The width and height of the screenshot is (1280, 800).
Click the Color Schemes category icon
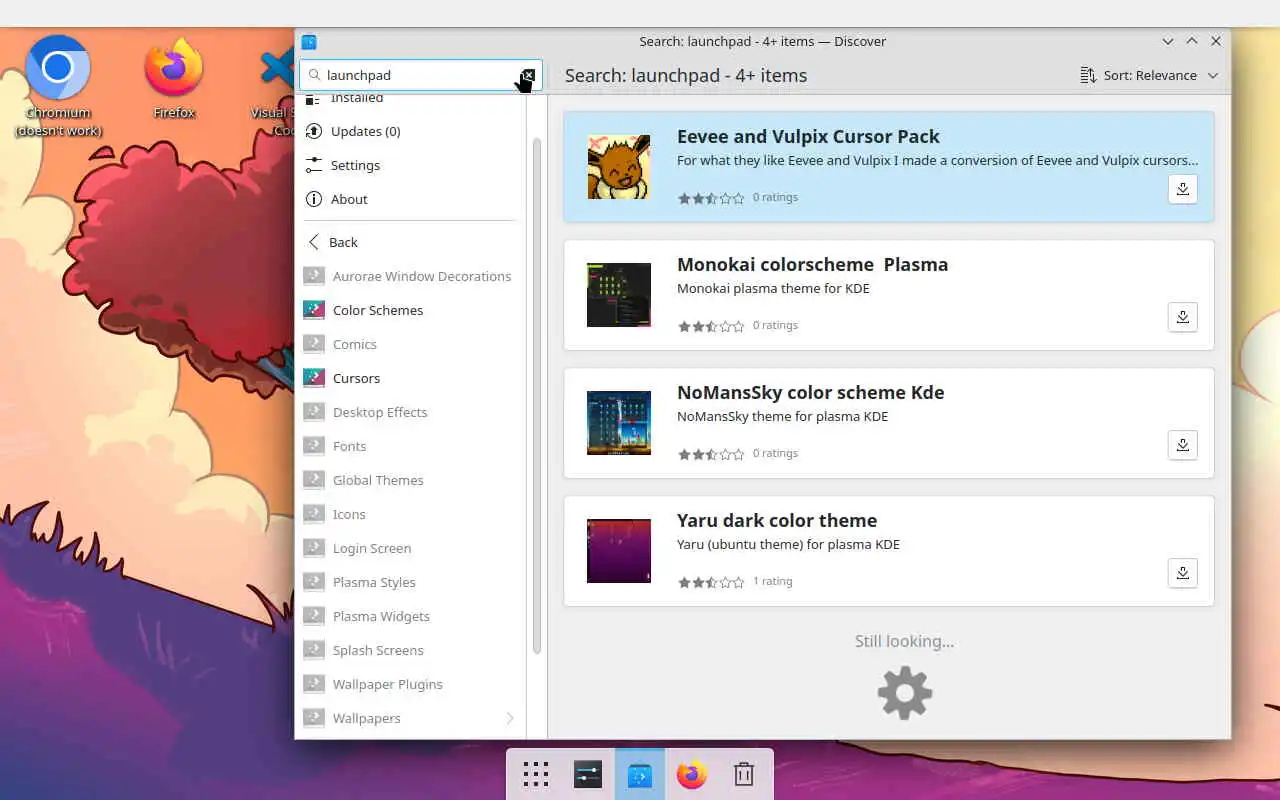(314, 310)
